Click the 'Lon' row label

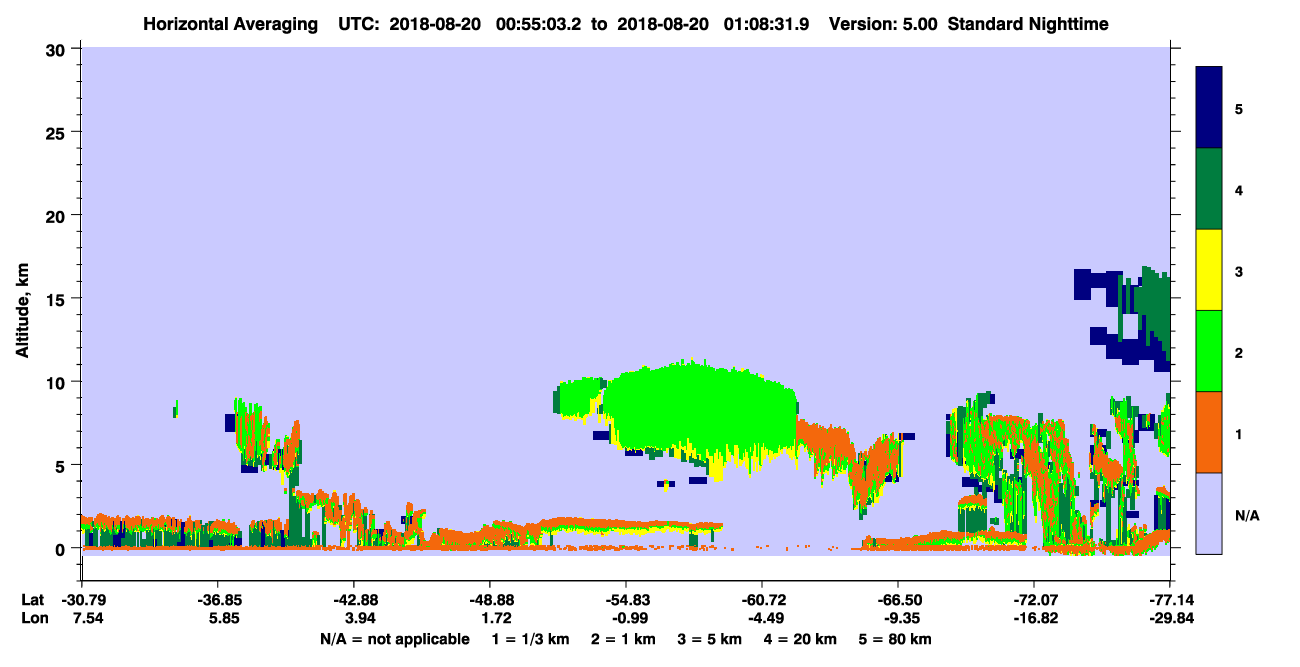coord(33,618)
